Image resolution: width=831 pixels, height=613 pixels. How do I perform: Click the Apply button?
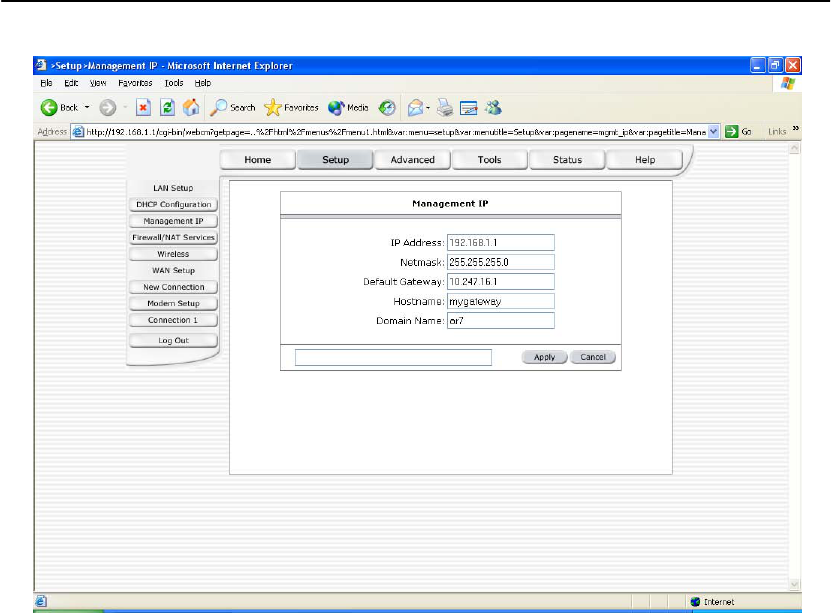pyautogui.click(x=544, y=357)
